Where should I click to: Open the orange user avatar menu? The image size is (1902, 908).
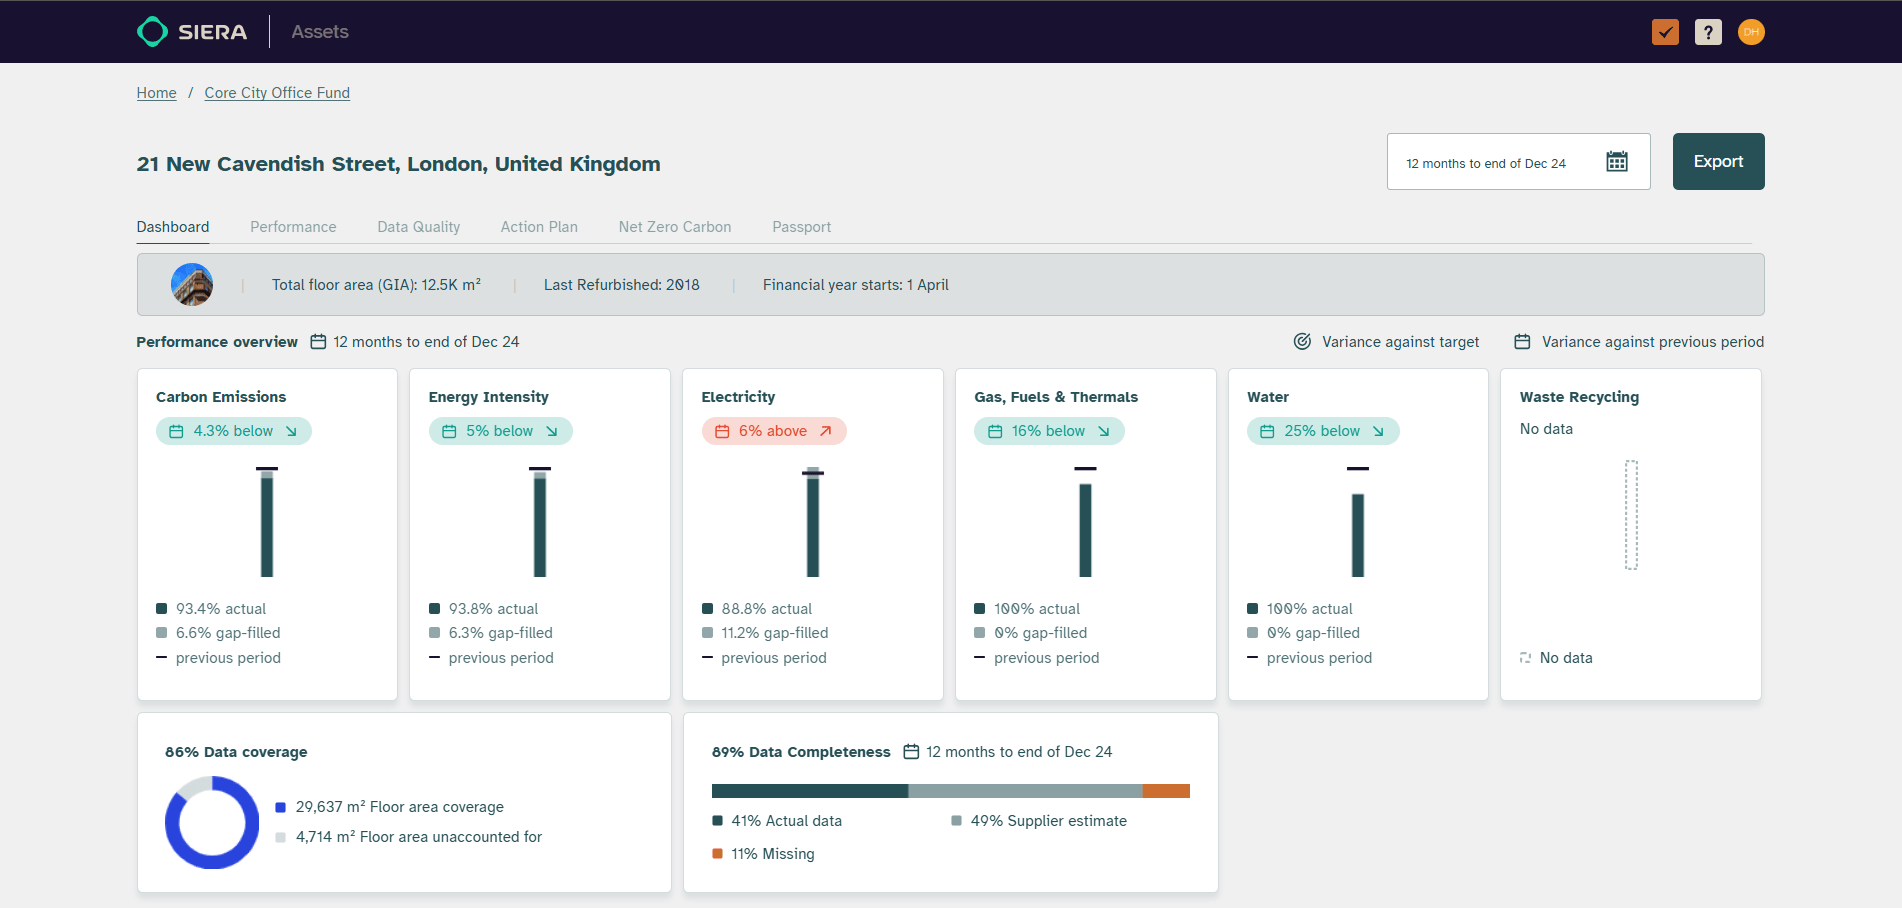point(1751,32)
